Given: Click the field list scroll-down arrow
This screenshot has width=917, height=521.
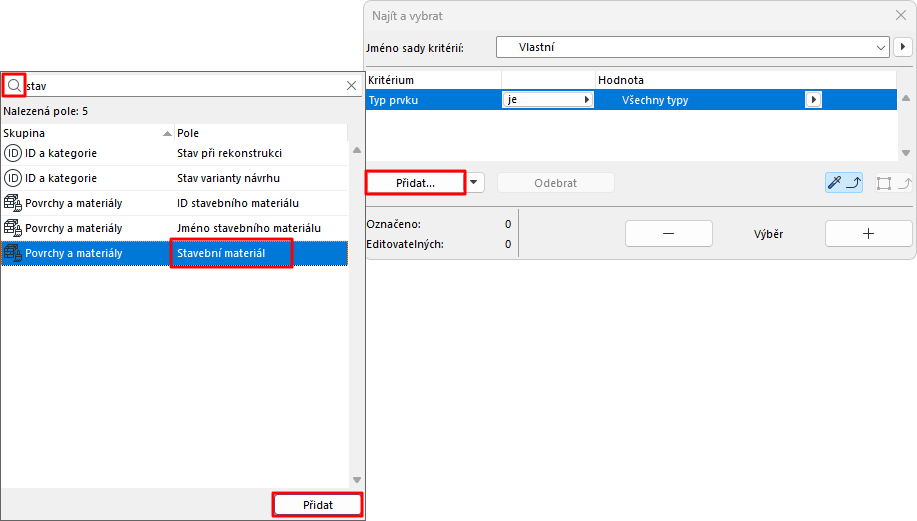Looking at the screenshot, I should coord(357,480).
